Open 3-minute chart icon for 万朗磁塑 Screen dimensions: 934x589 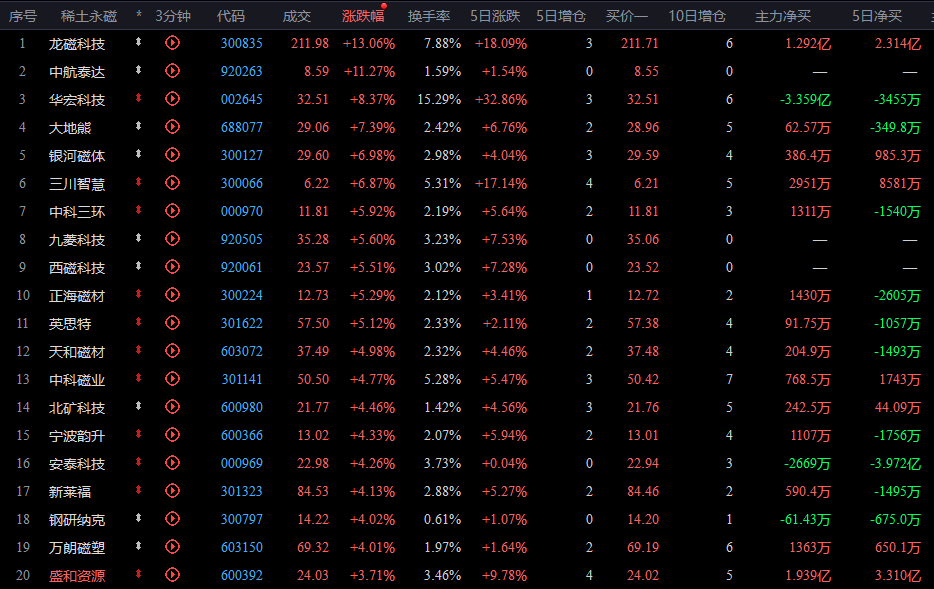pyautogui.click(x=172, y=547)
